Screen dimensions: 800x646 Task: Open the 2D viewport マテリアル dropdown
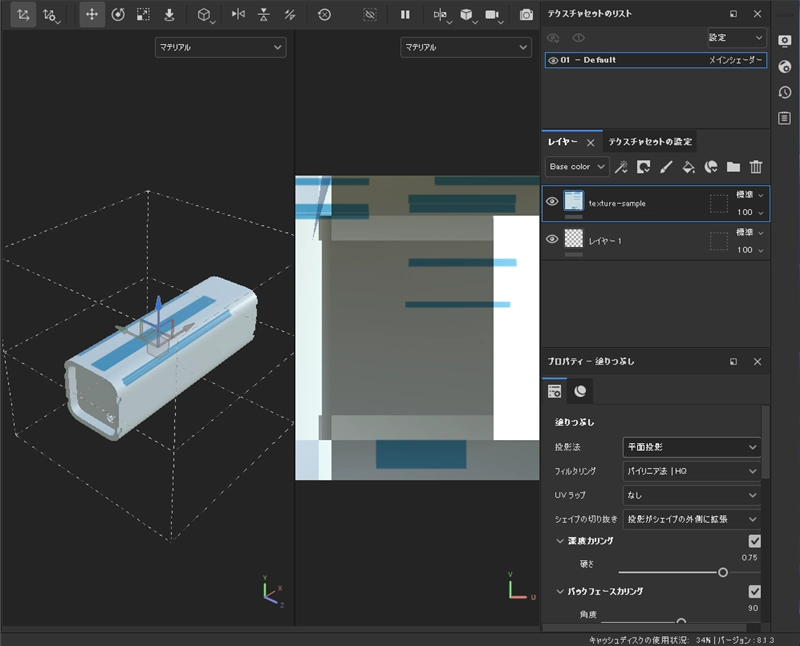coord(466,47)
